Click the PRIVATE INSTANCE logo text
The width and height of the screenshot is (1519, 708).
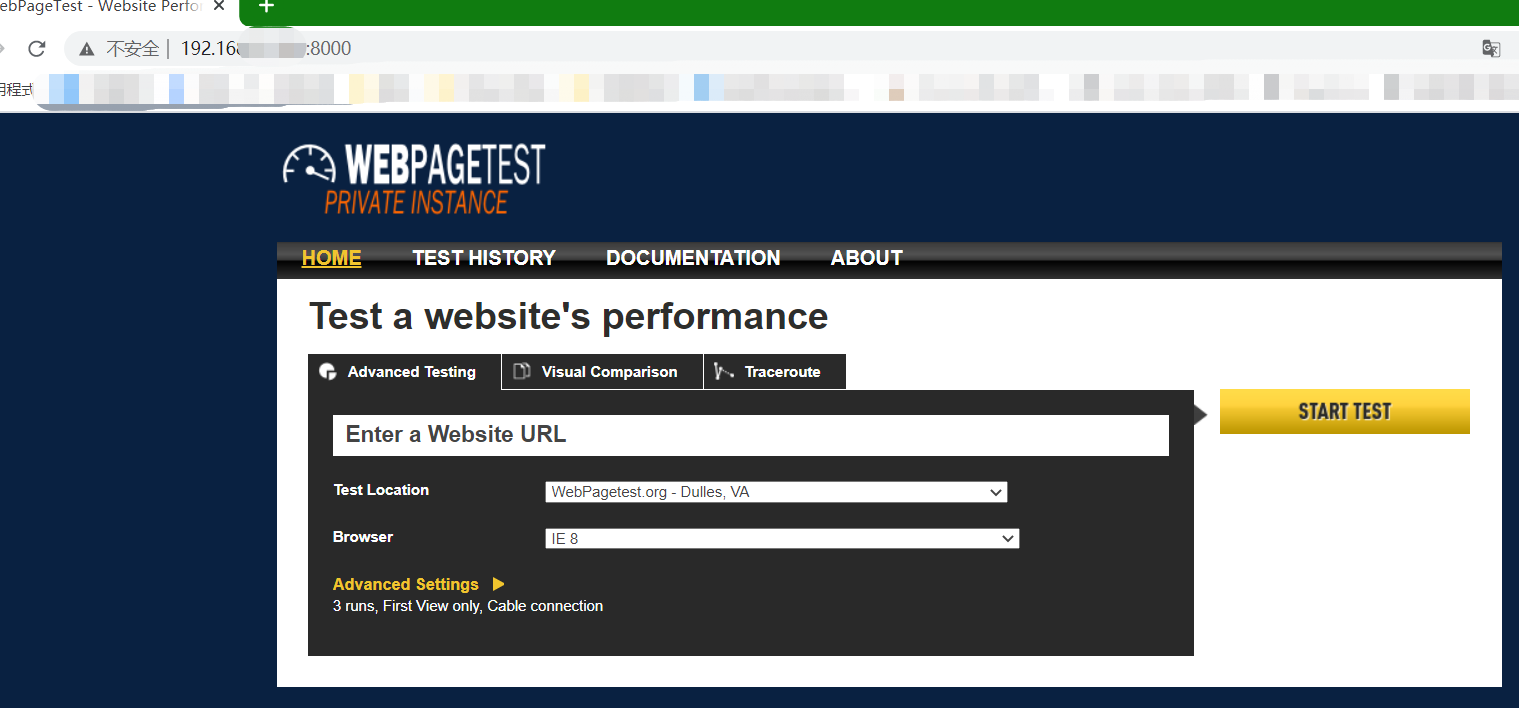416,202
